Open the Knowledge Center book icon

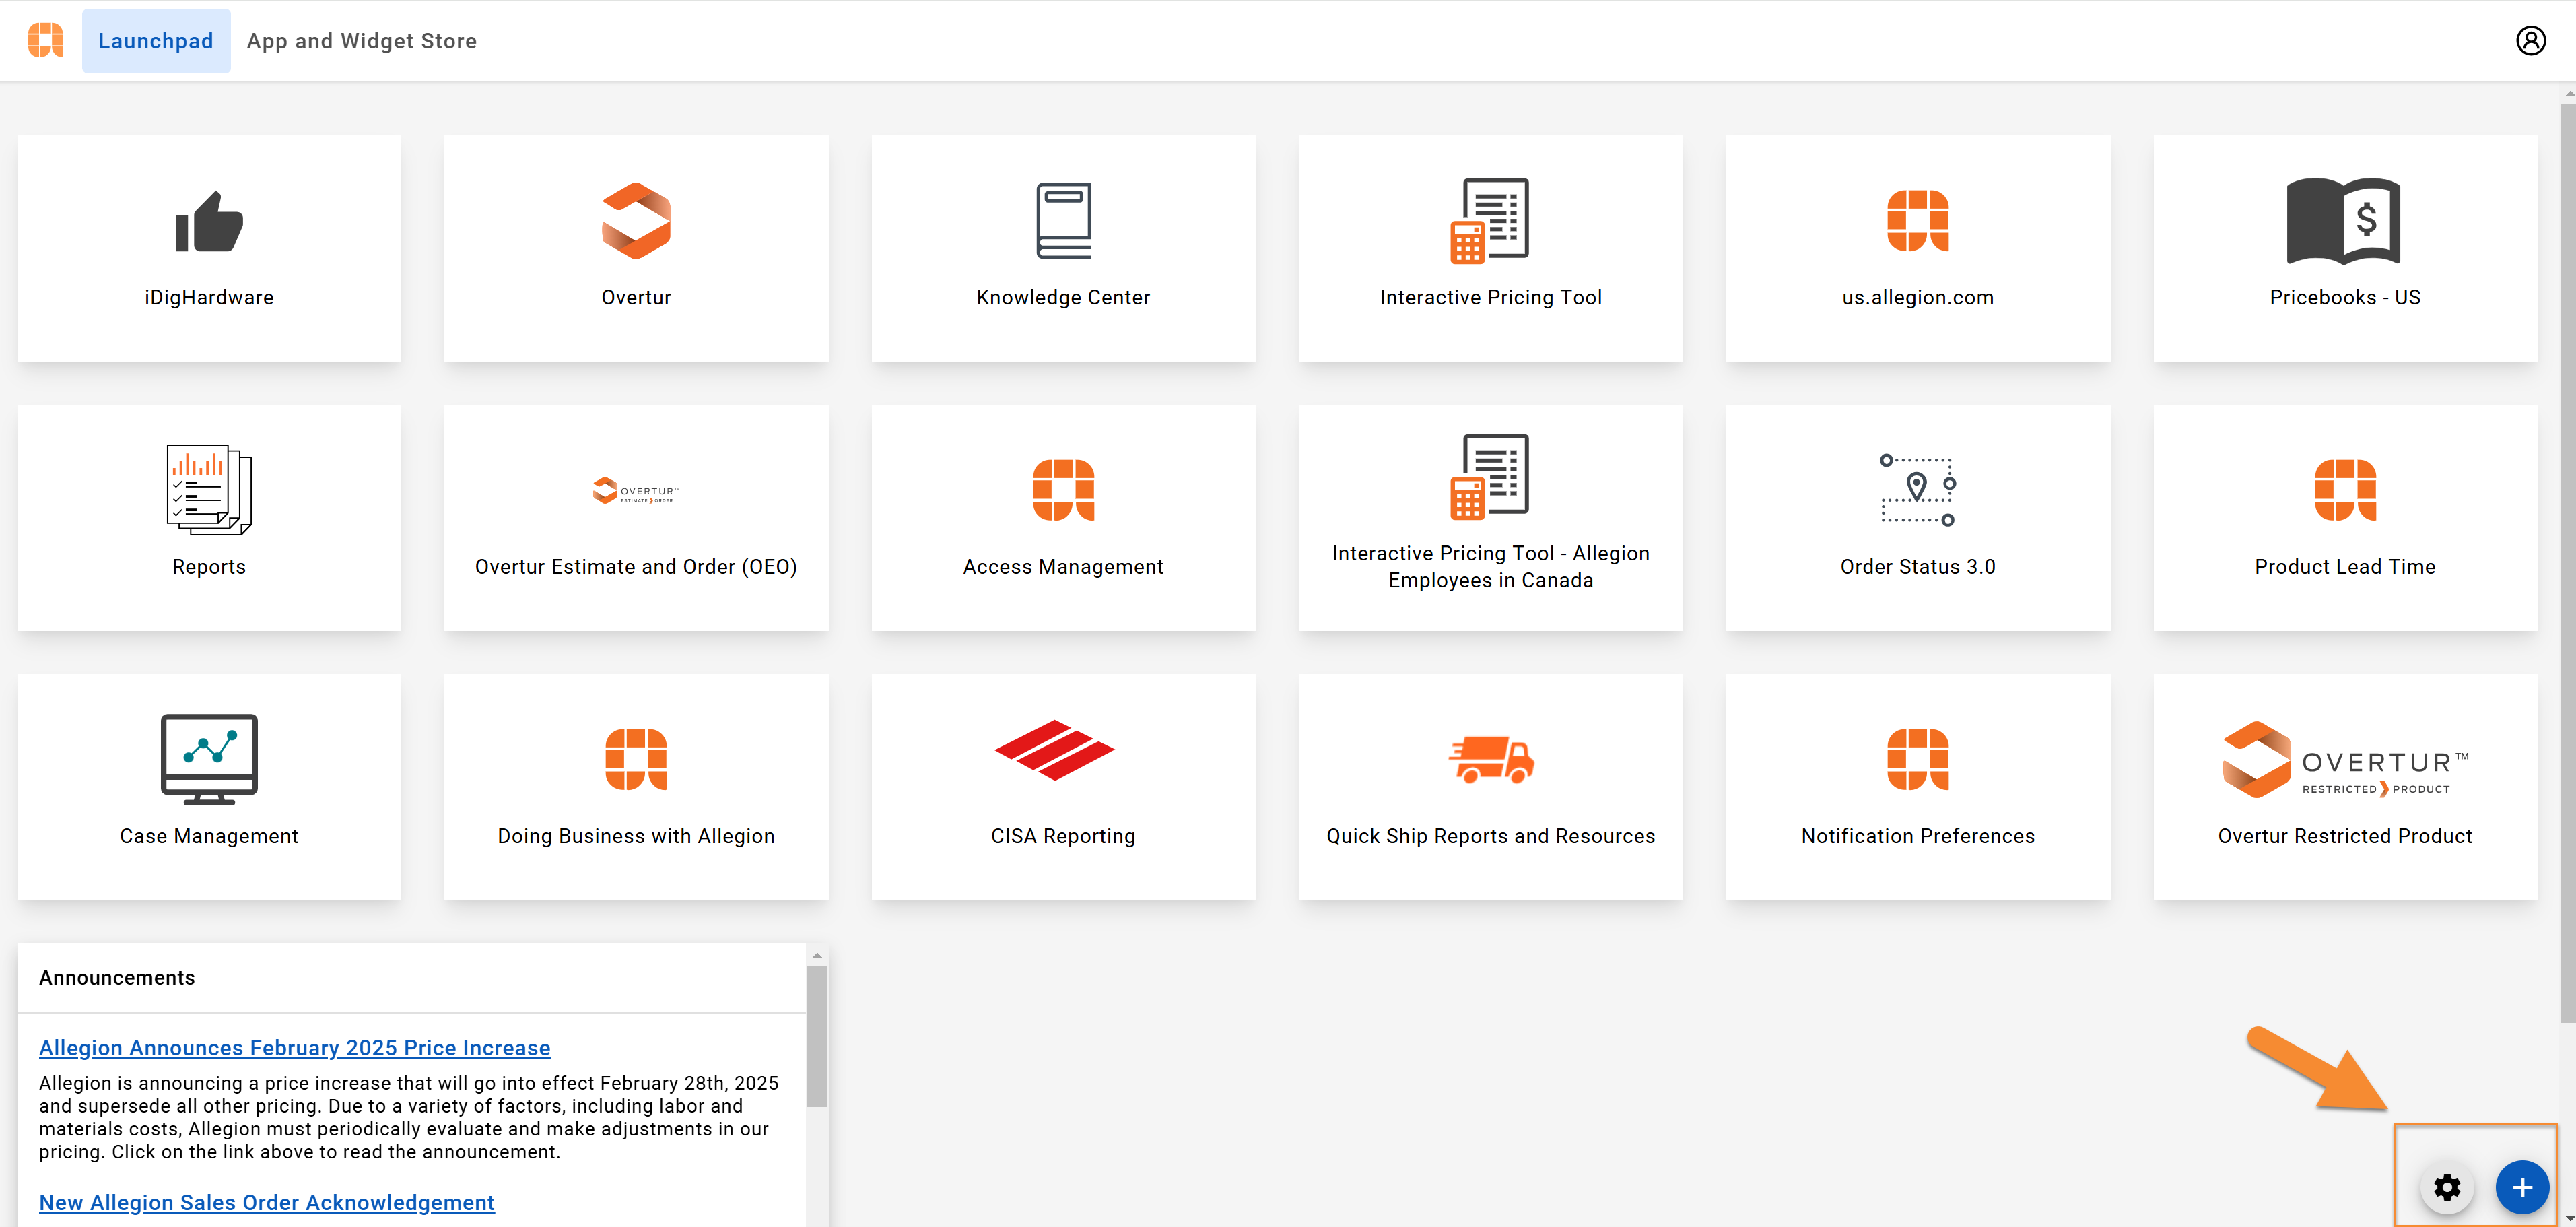[x=1063, y=221]
